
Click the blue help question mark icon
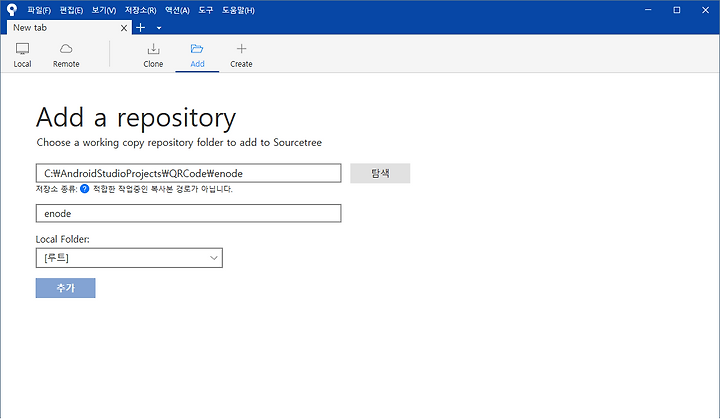(84, 189)
